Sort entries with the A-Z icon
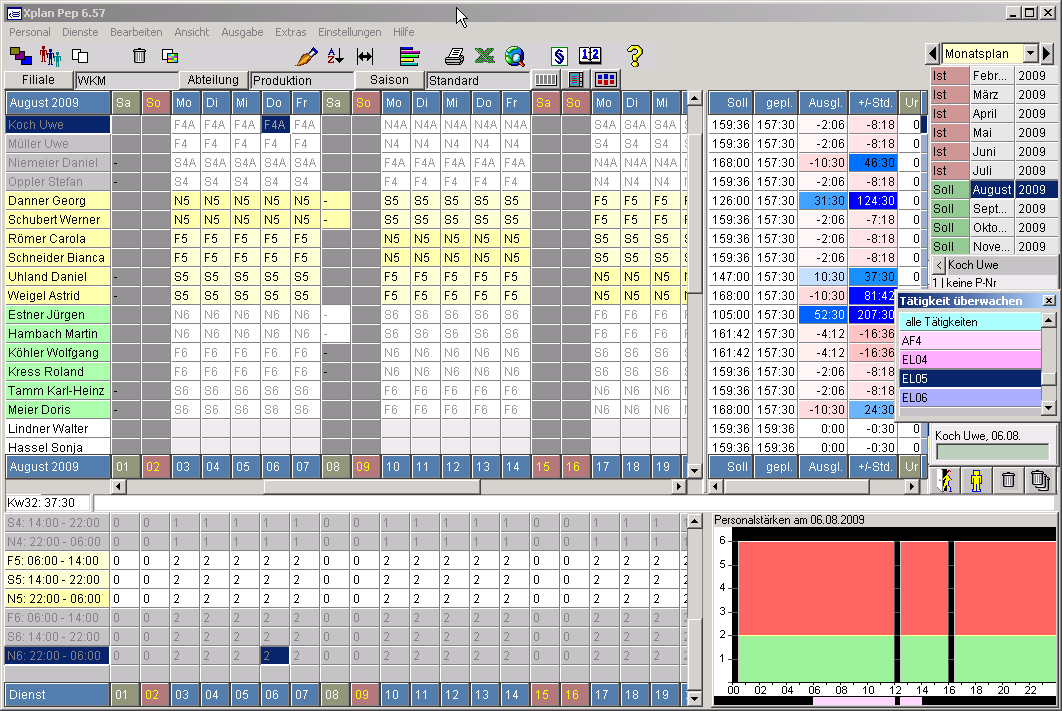This screenshot has width=1062, height=711. tap(335, 56)
